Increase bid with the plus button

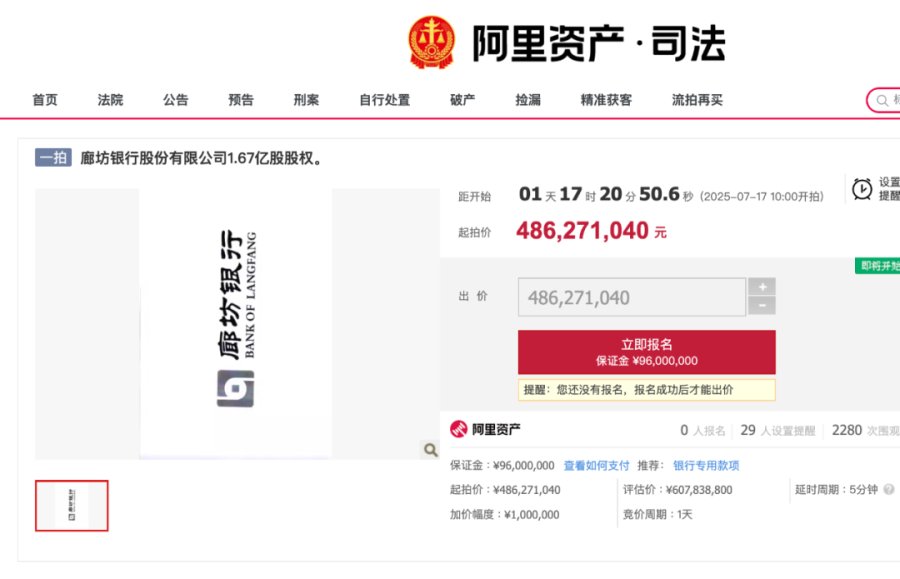tap(762, 287)
